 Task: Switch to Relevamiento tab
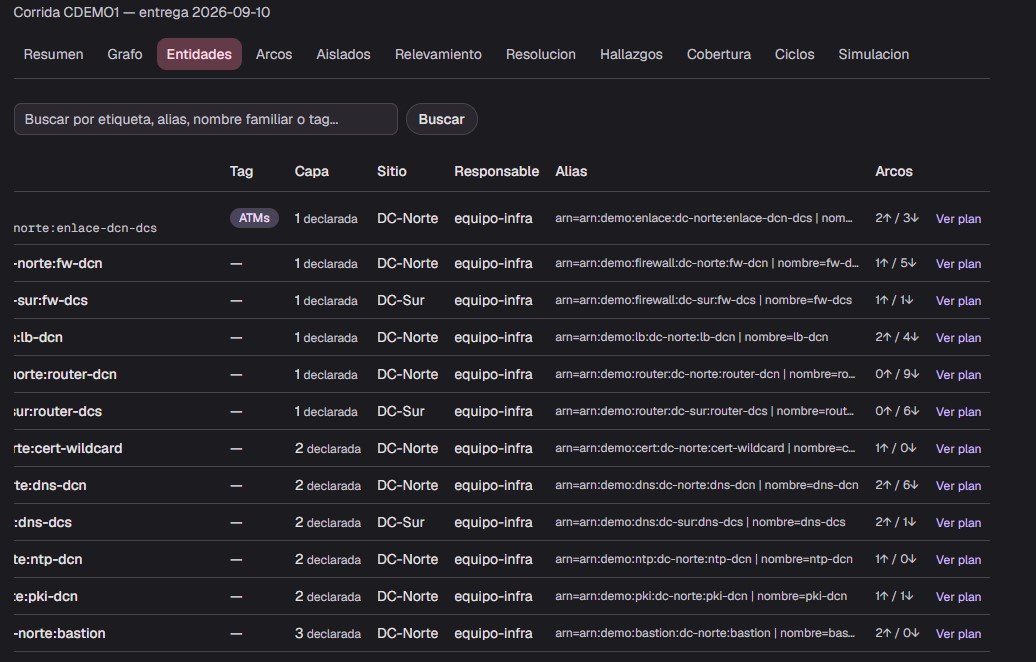click(x=438, y=54)
